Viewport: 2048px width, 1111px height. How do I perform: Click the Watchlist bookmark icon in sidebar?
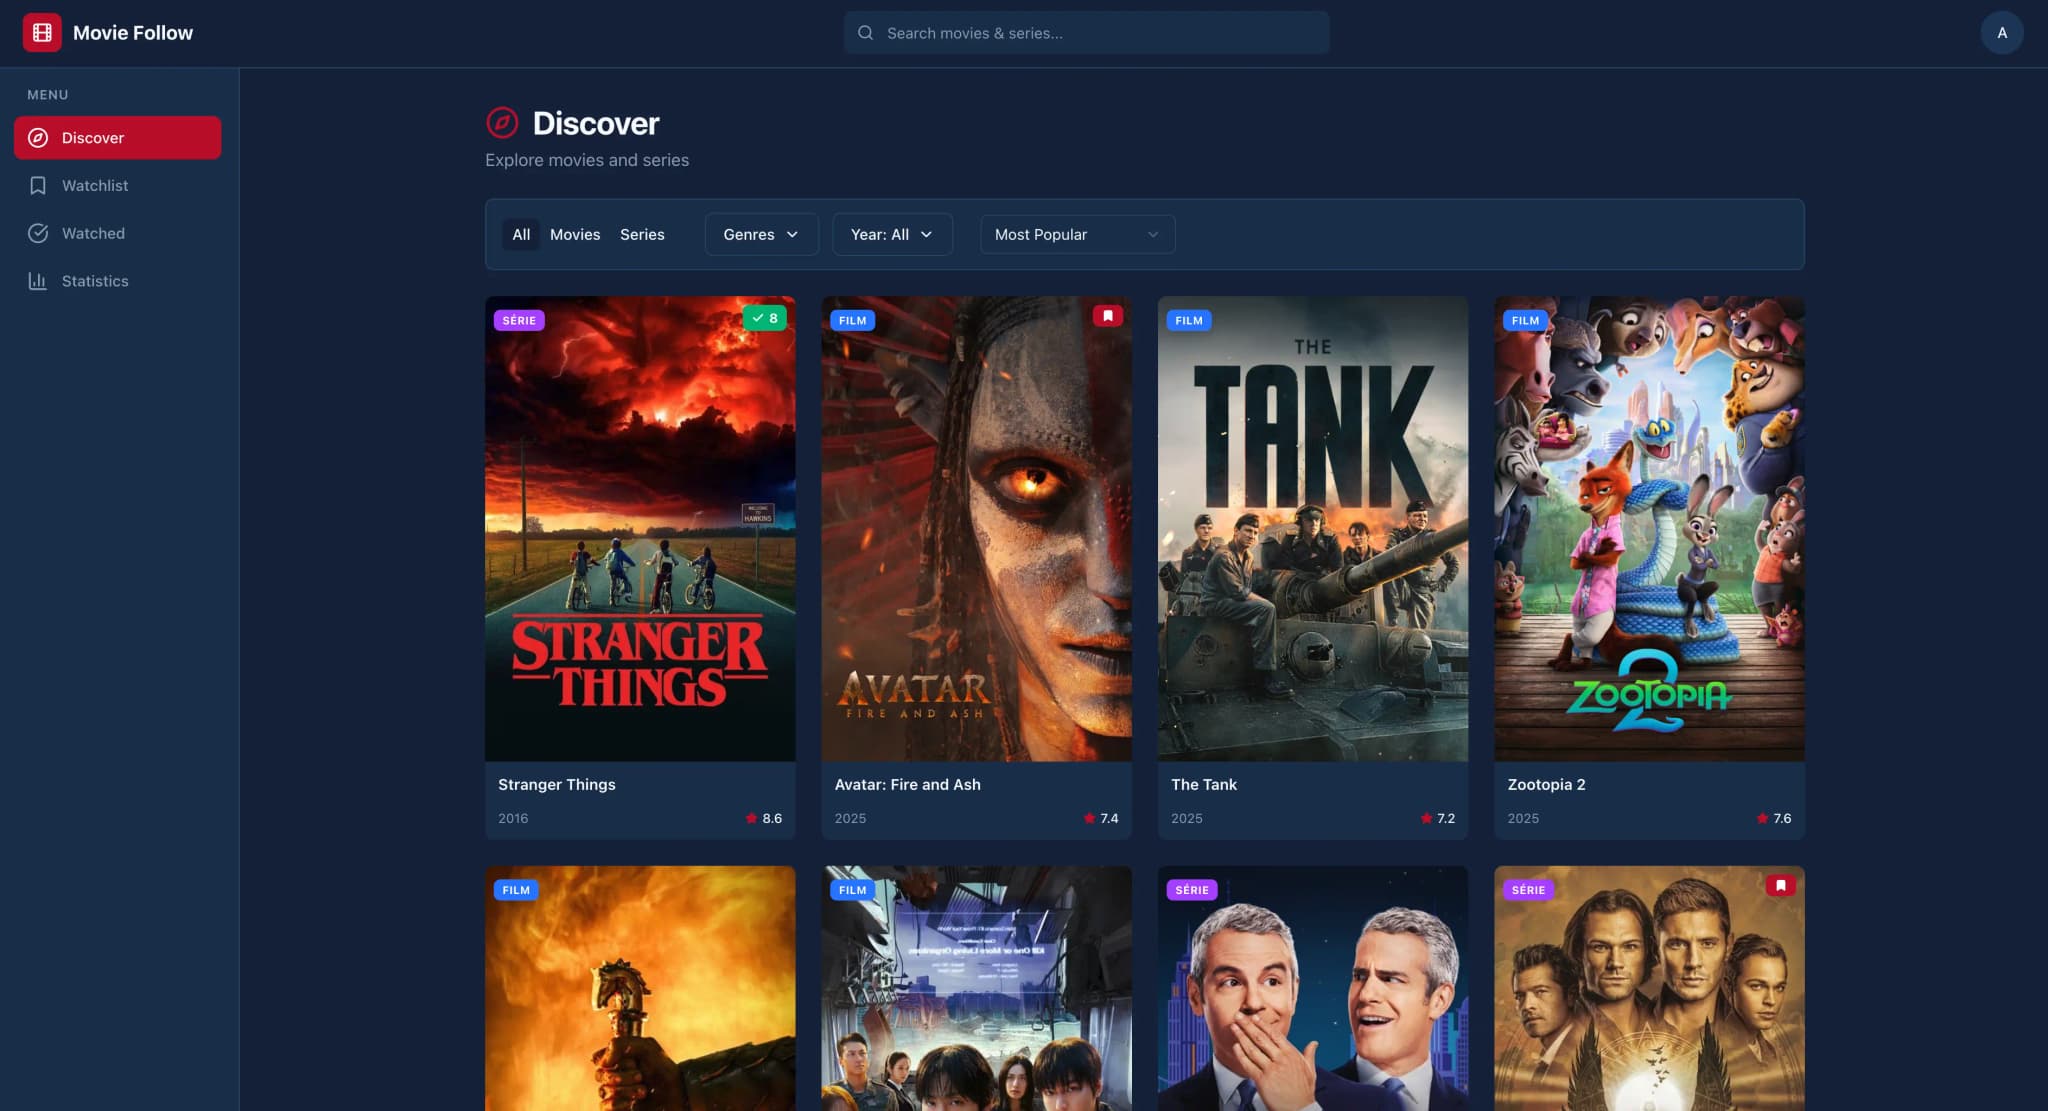point(38,186)
